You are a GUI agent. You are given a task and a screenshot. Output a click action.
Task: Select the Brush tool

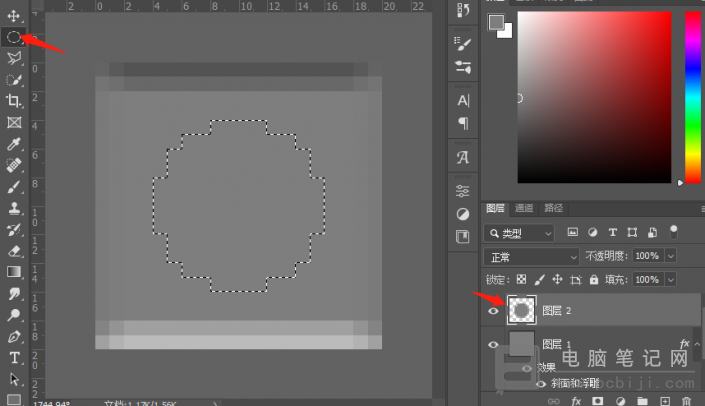pos(13,187)
